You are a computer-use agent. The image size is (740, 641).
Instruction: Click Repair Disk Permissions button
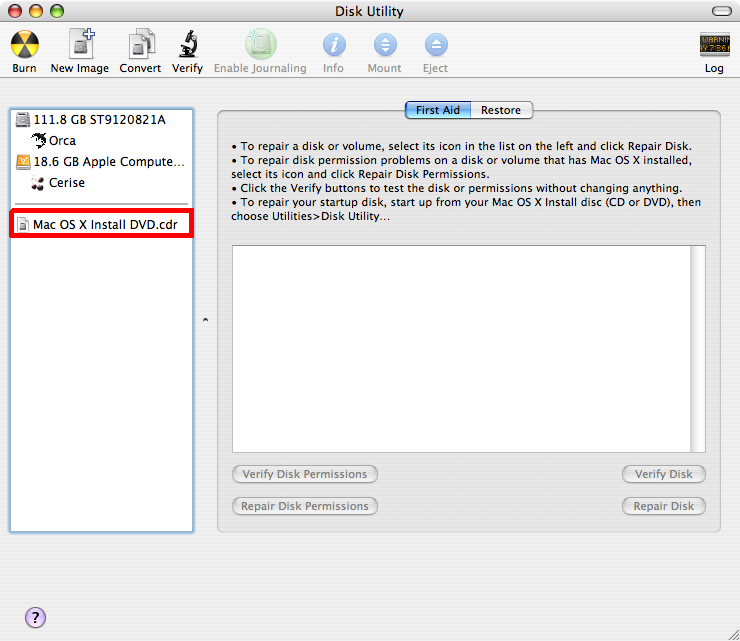click(305, 506)
